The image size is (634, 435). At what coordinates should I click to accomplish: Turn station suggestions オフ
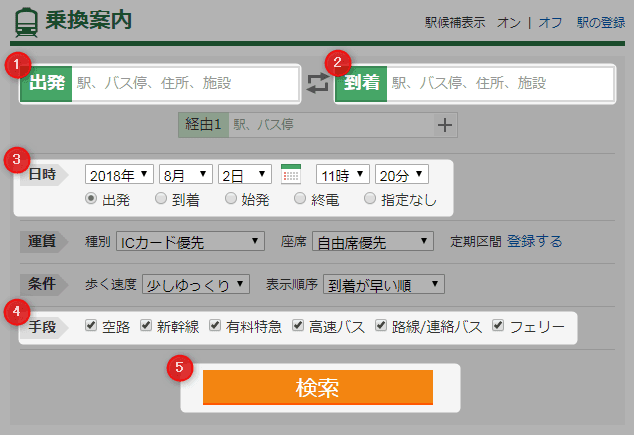coord(550,21)
